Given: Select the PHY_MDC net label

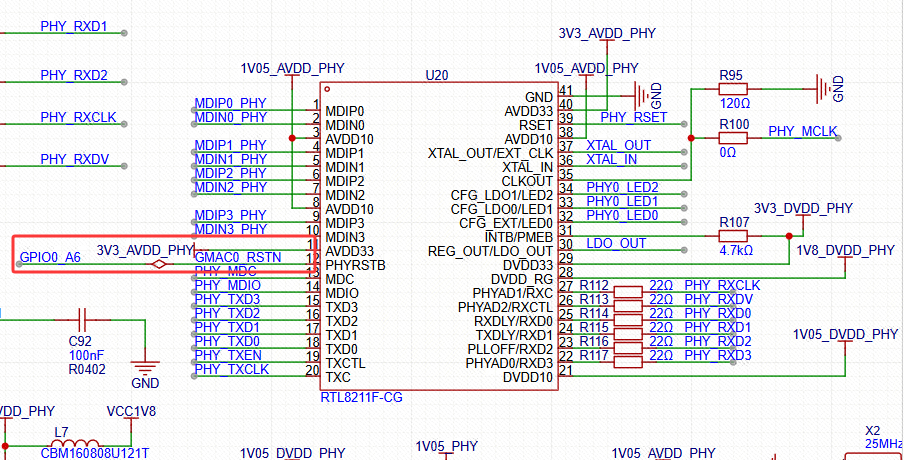Looking at the screenshot, I should [x=225, y=271].
